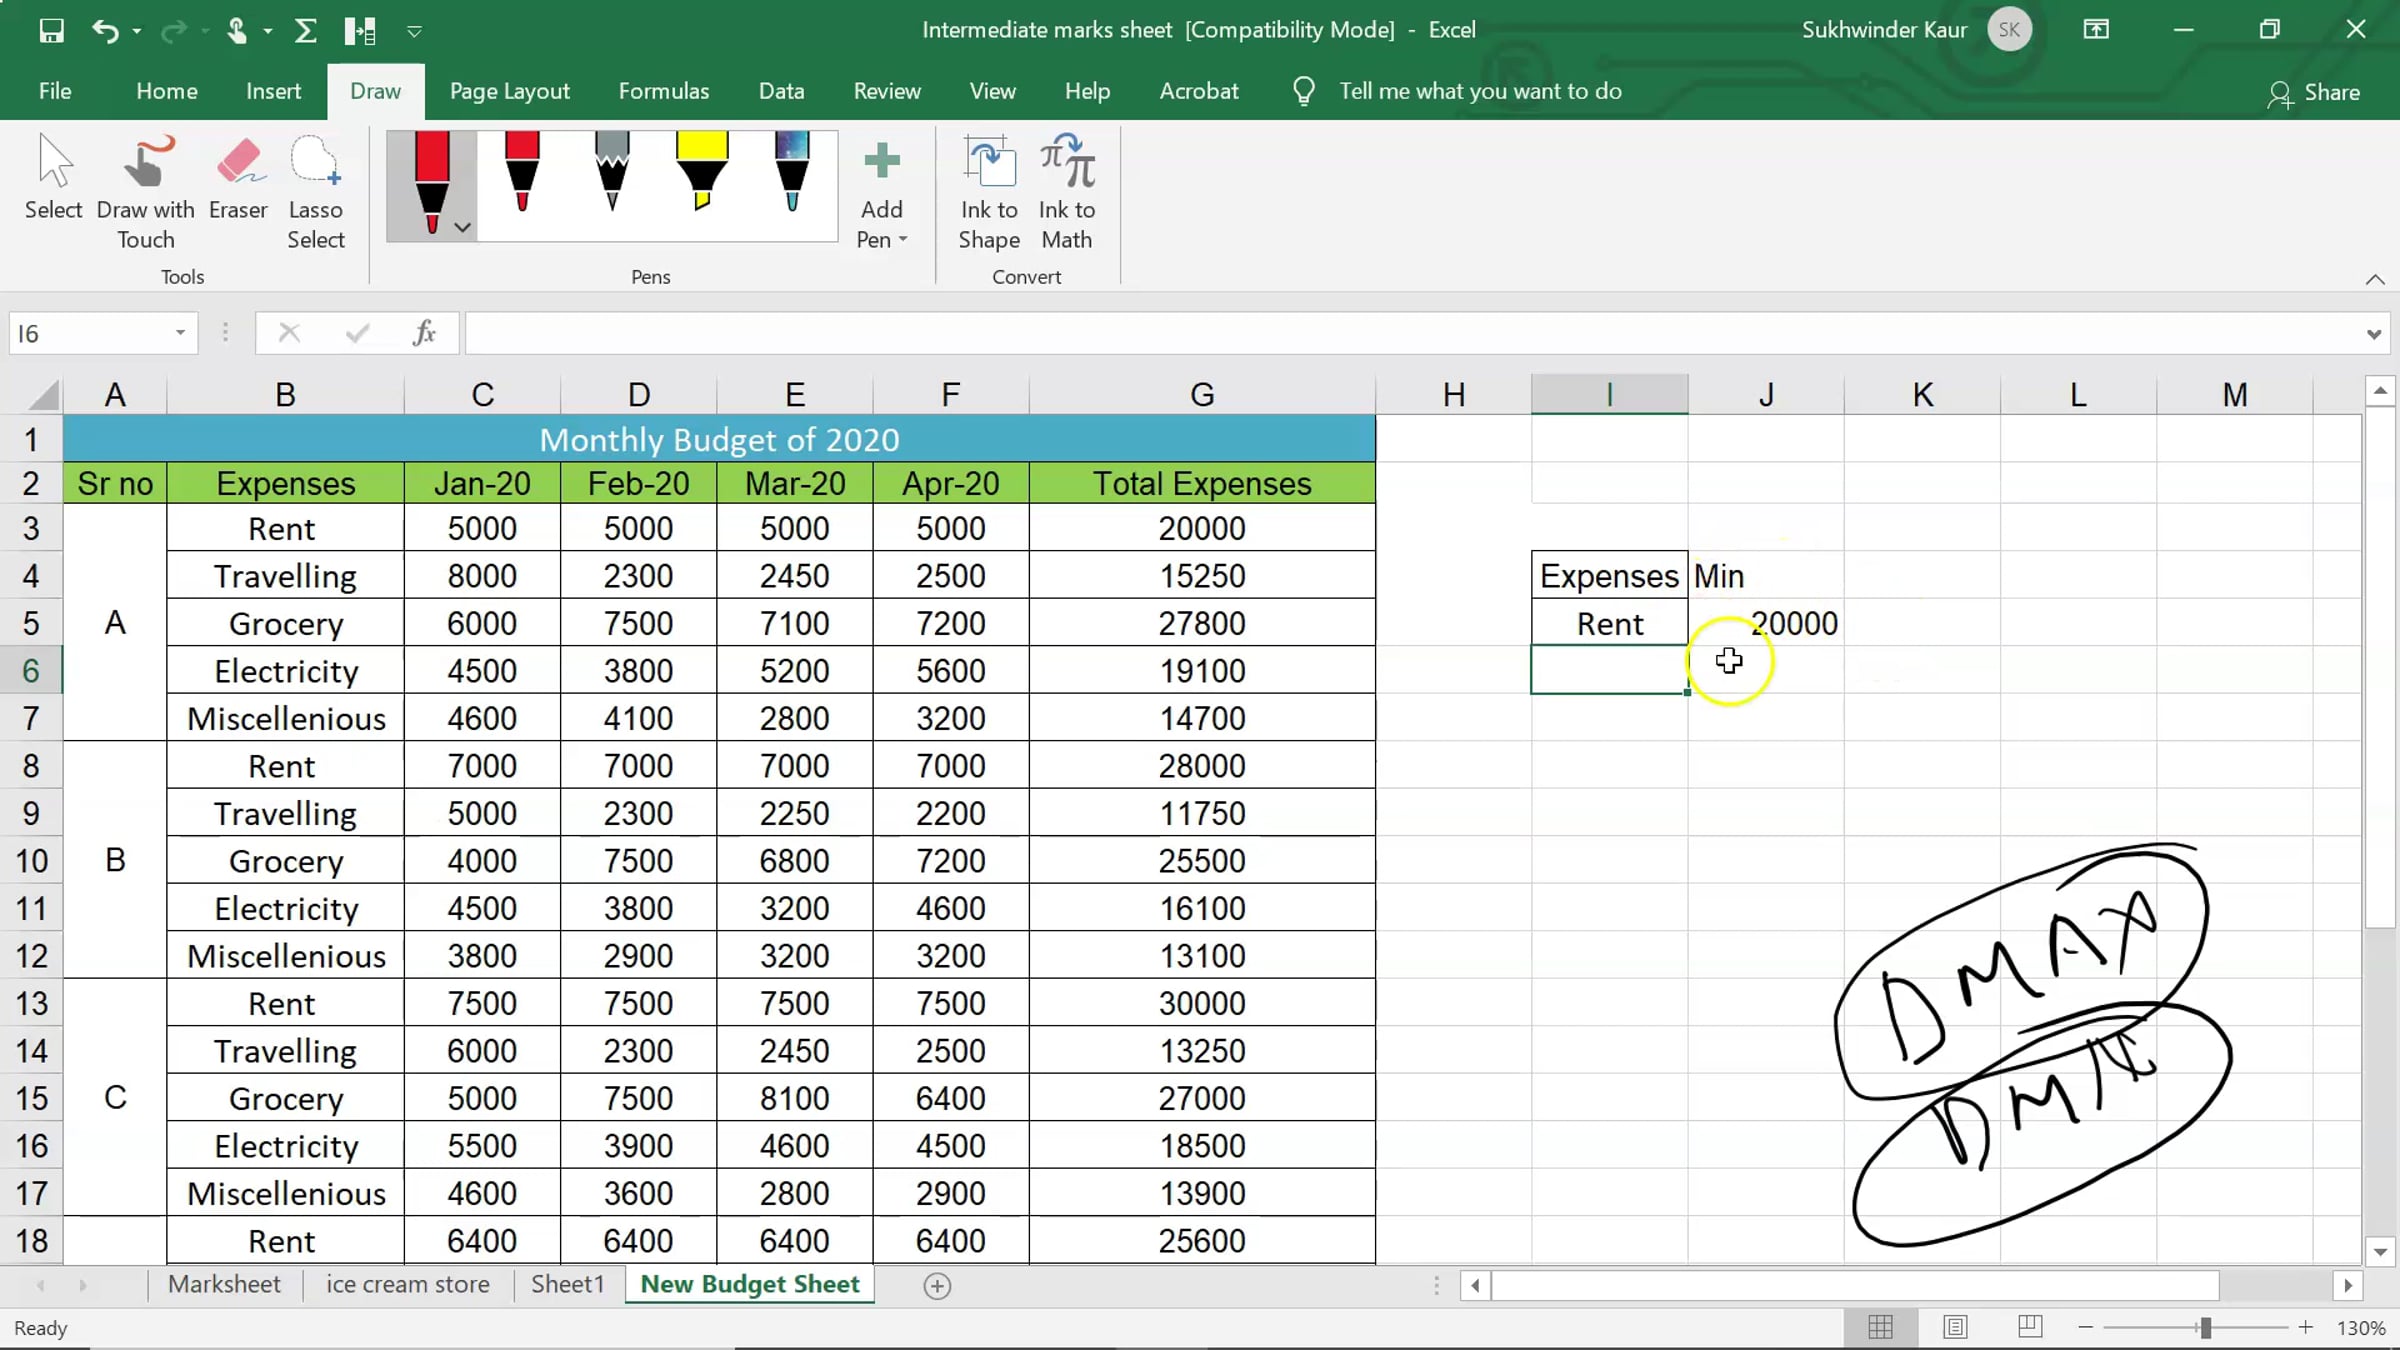Viewport: 2400px width, 1350px height.
Task: Switch to the Marksheet sheet tab
Action: pos(224,1284)
